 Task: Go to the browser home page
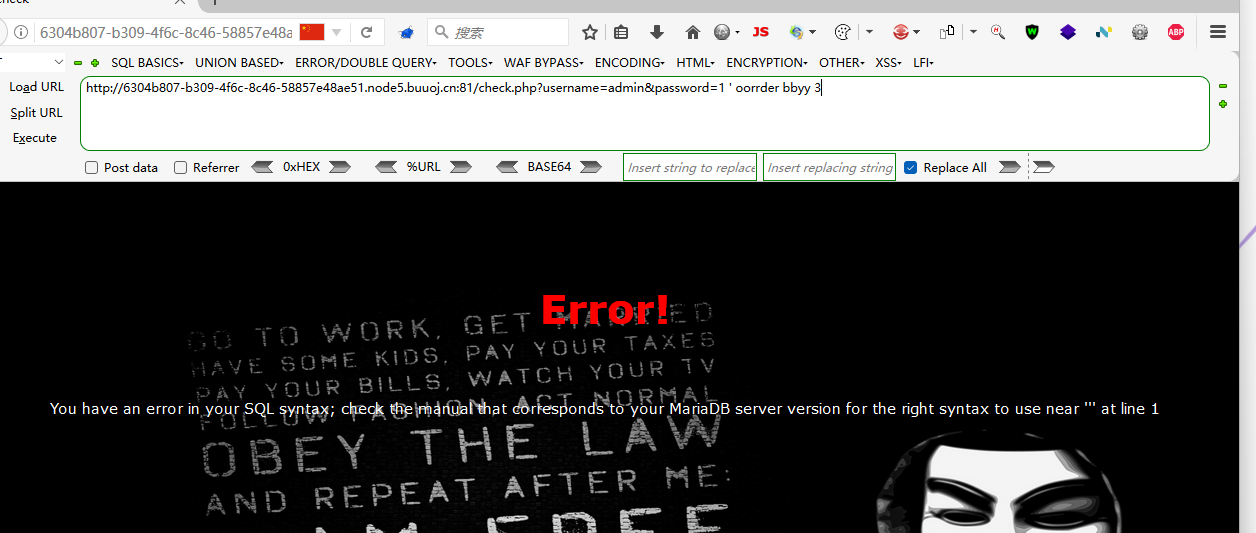click(692, 32)
